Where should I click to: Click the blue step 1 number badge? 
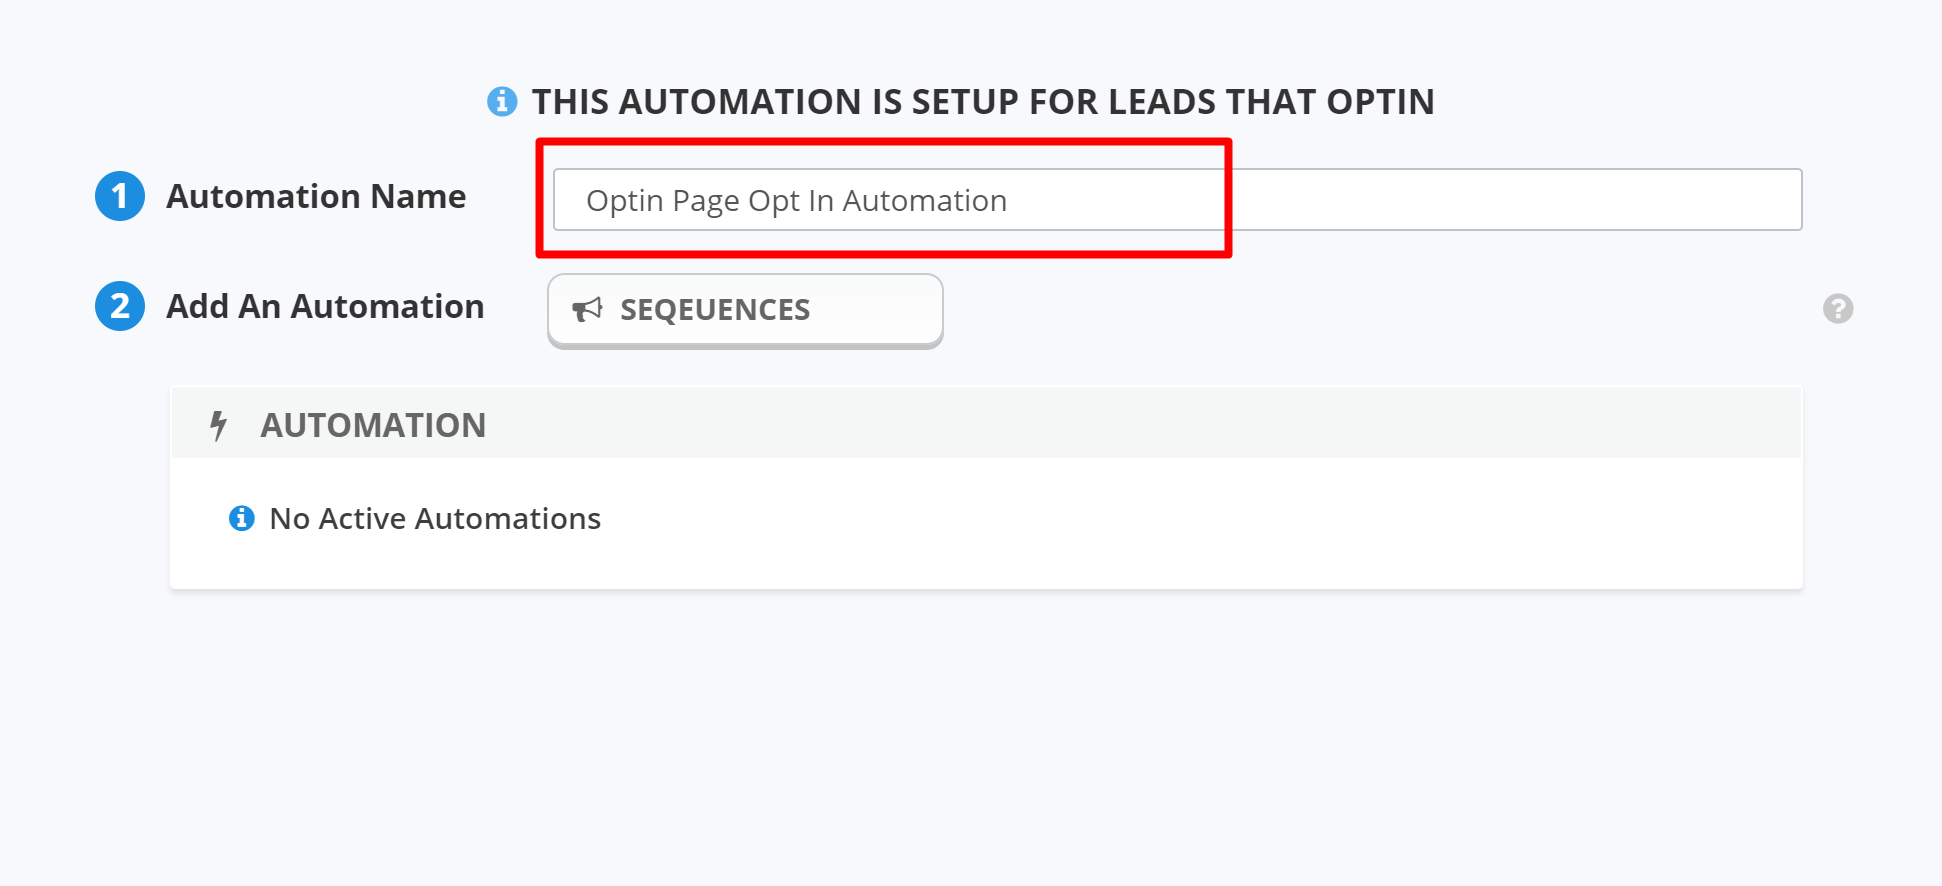click(120, 196)
